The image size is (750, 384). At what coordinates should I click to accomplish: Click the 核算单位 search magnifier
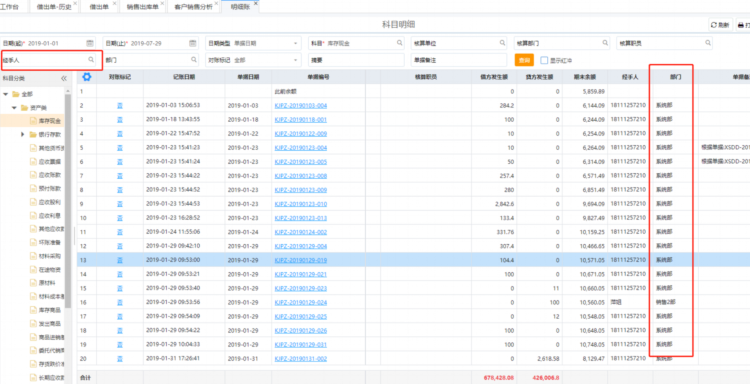tap(502, 43)
